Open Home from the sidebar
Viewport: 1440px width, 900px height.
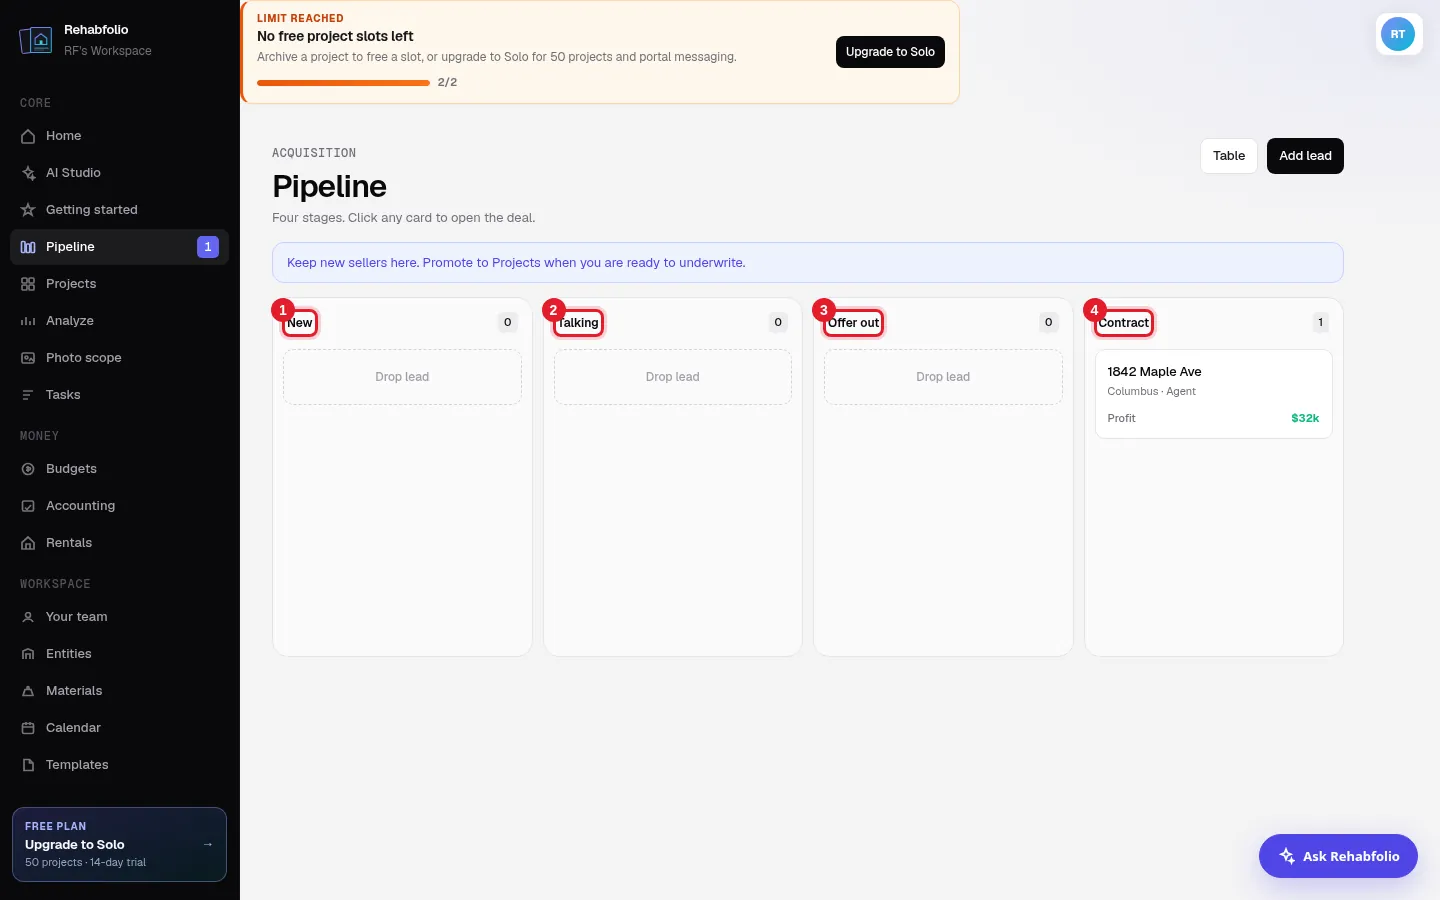(x=119, y=136)
